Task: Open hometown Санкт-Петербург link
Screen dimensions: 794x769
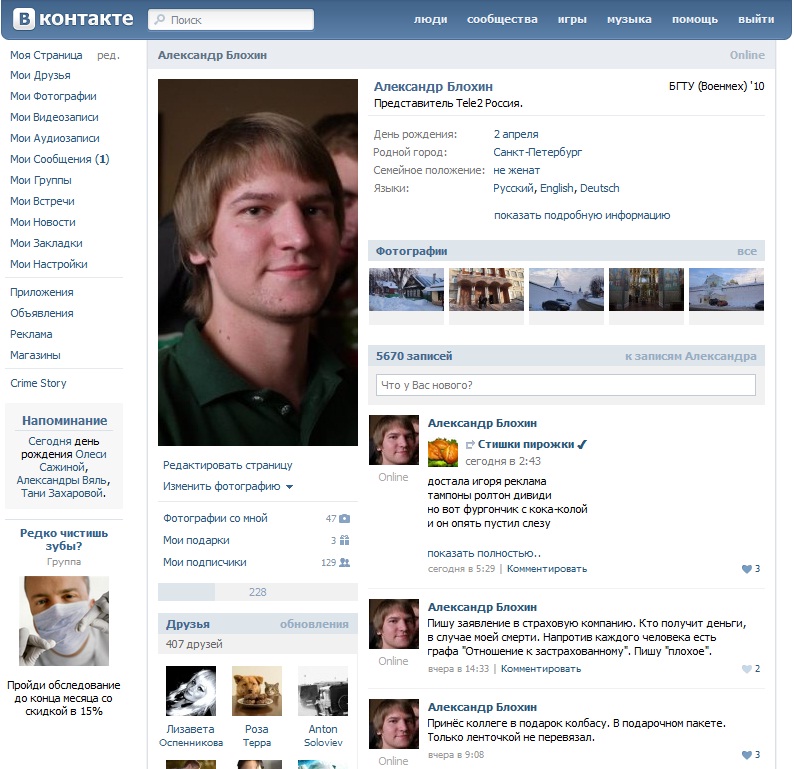Action: [x=537, y=152]
